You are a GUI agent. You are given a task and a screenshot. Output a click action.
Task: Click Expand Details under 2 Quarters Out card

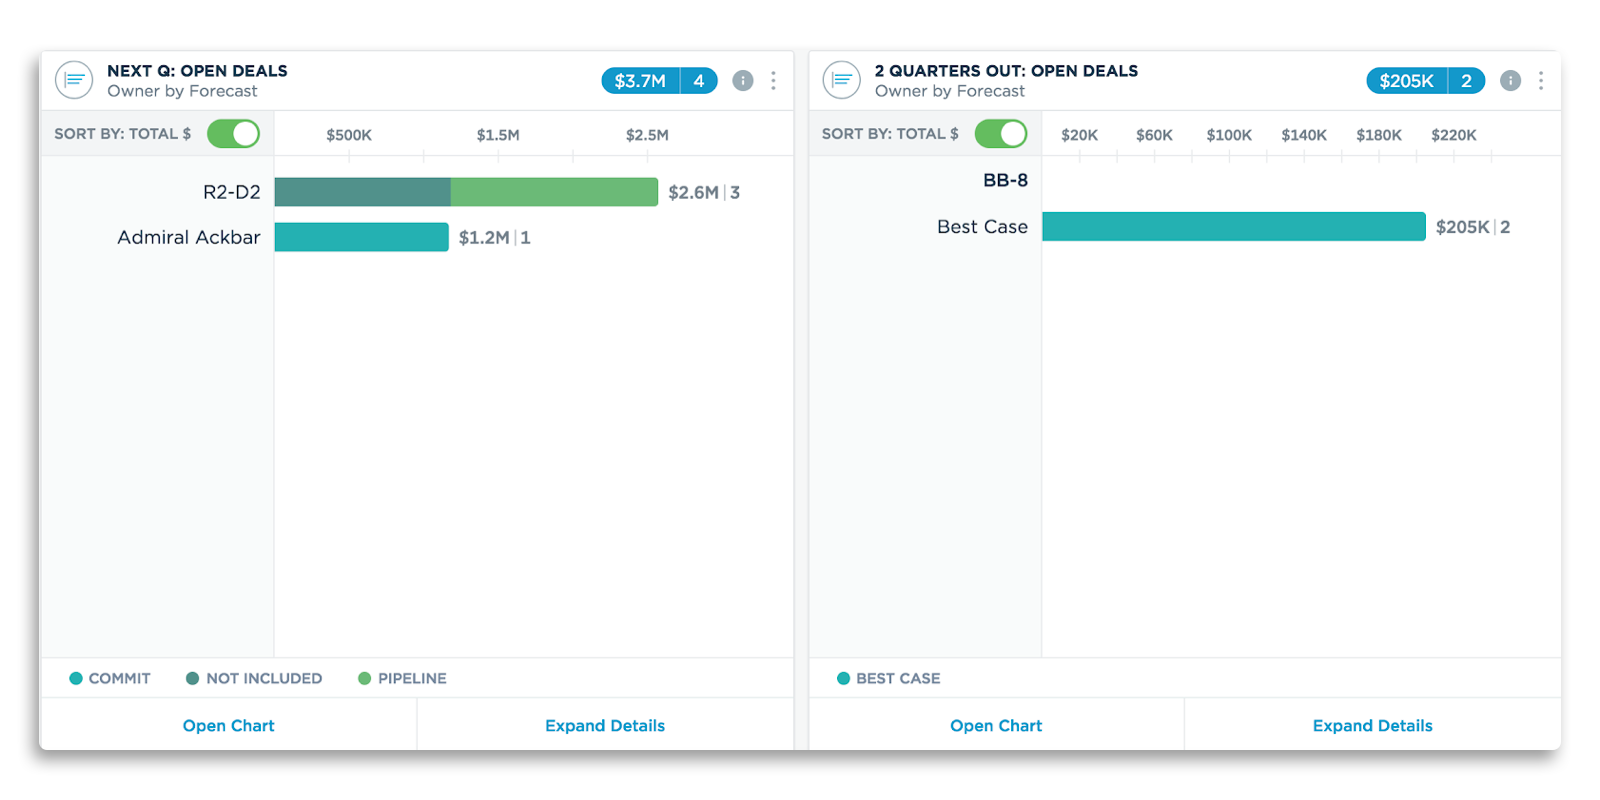pyautogui.click(x=1372, y=726)
